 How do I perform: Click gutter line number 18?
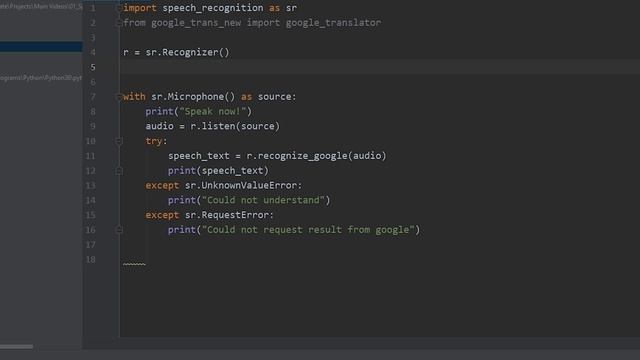pos(91,260)
